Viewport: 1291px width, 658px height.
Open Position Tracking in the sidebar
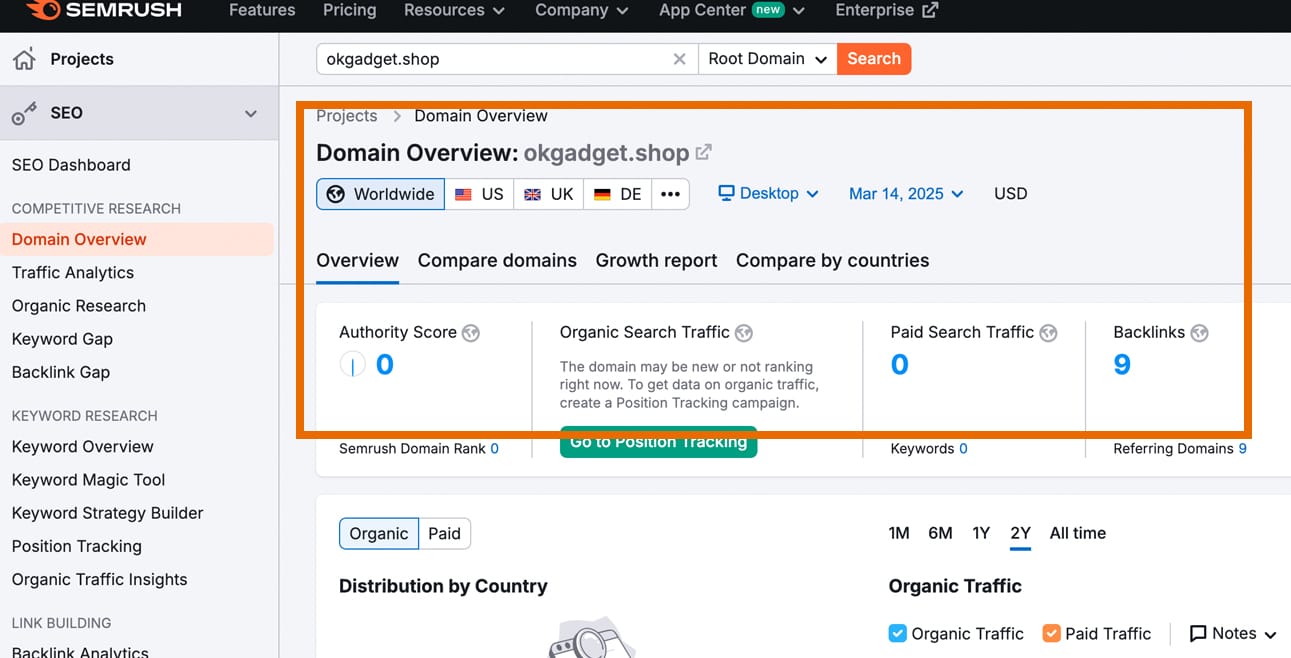click(x=77, y=546)
